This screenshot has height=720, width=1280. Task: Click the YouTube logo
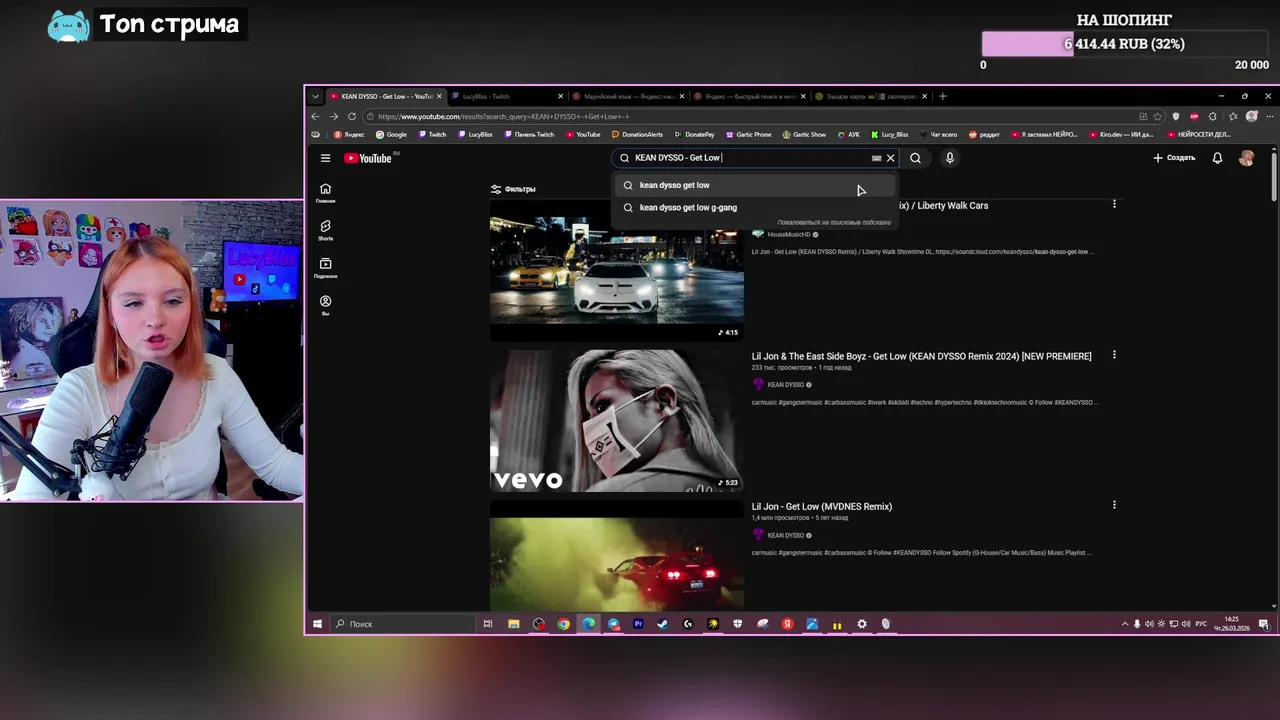pos(368,158)
